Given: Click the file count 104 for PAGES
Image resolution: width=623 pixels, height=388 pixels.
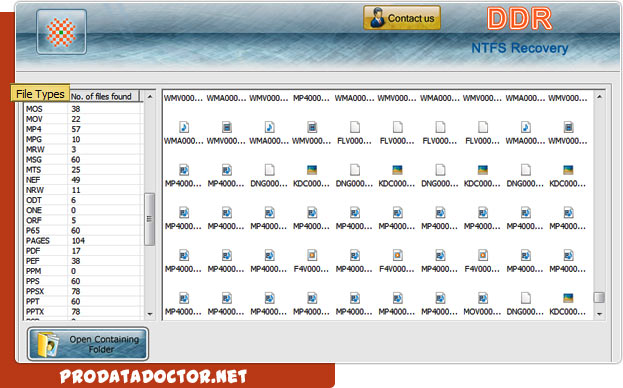Looking at the screenshot, I should pyautogui.click(x=78, y=241).
